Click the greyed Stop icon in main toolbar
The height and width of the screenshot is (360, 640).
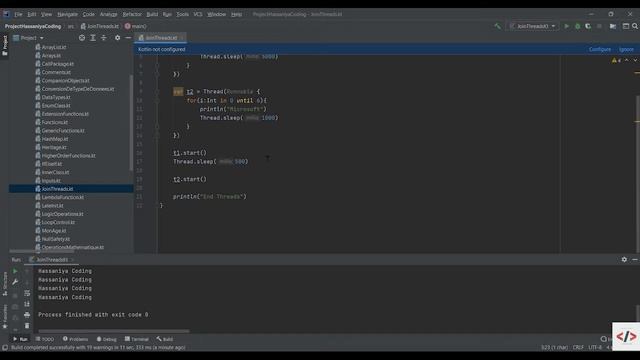coord(599,26)
